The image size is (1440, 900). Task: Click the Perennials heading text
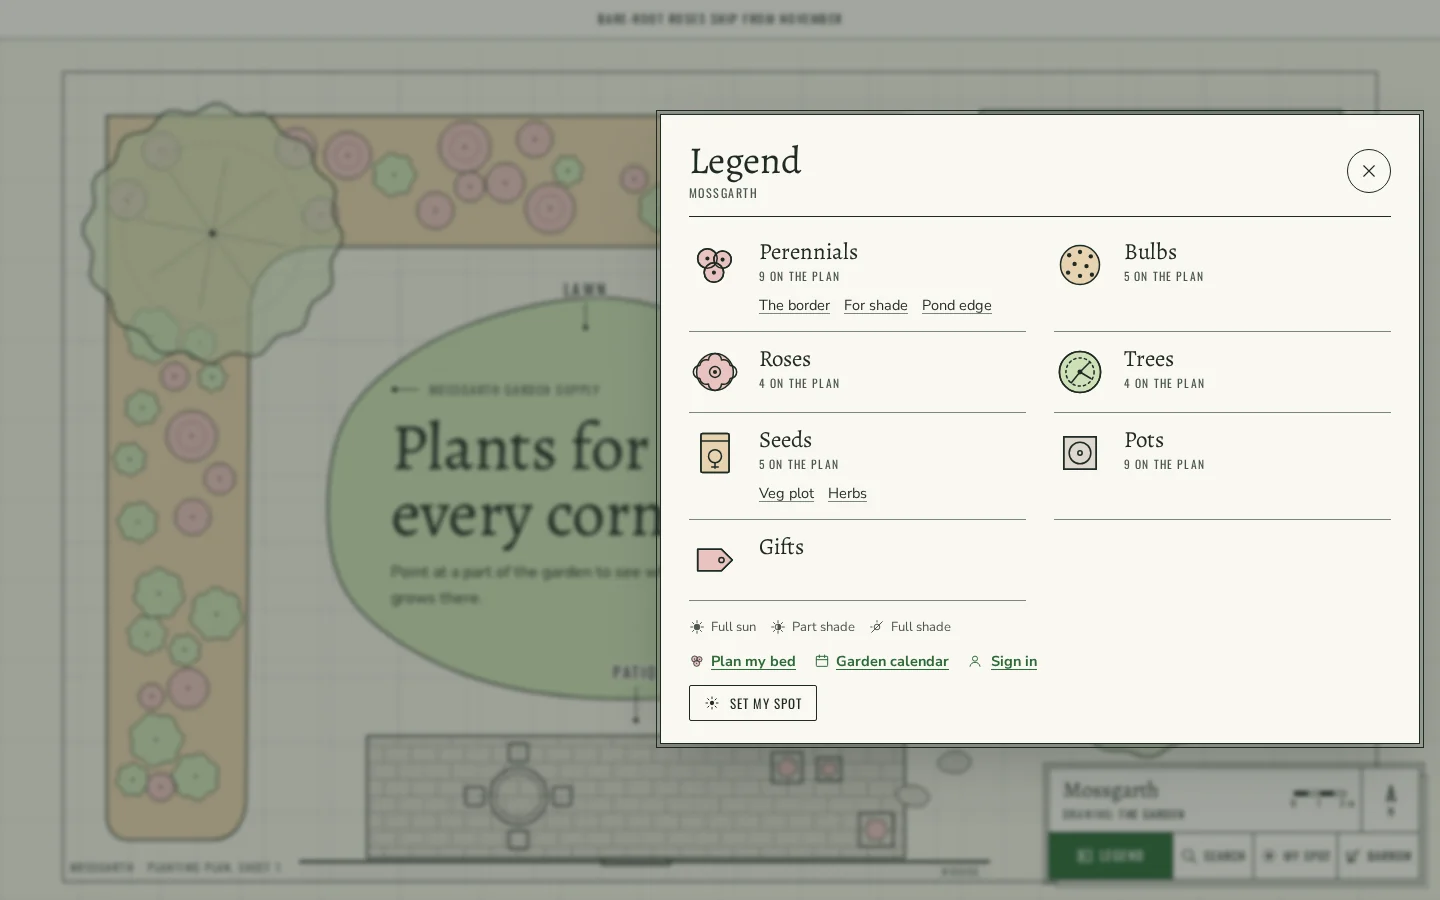click(x=808, y=252)
